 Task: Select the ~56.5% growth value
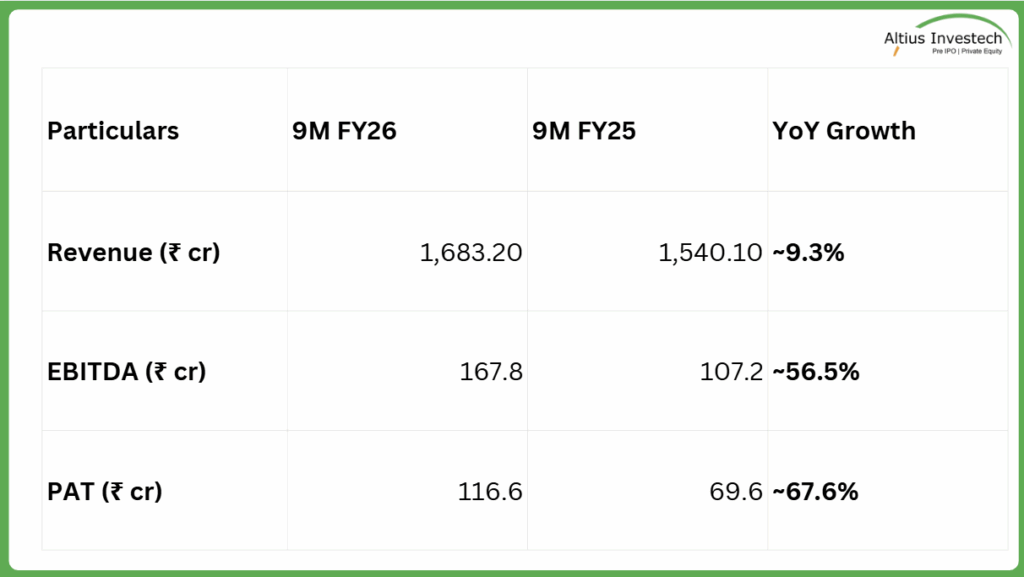(815, 373)
